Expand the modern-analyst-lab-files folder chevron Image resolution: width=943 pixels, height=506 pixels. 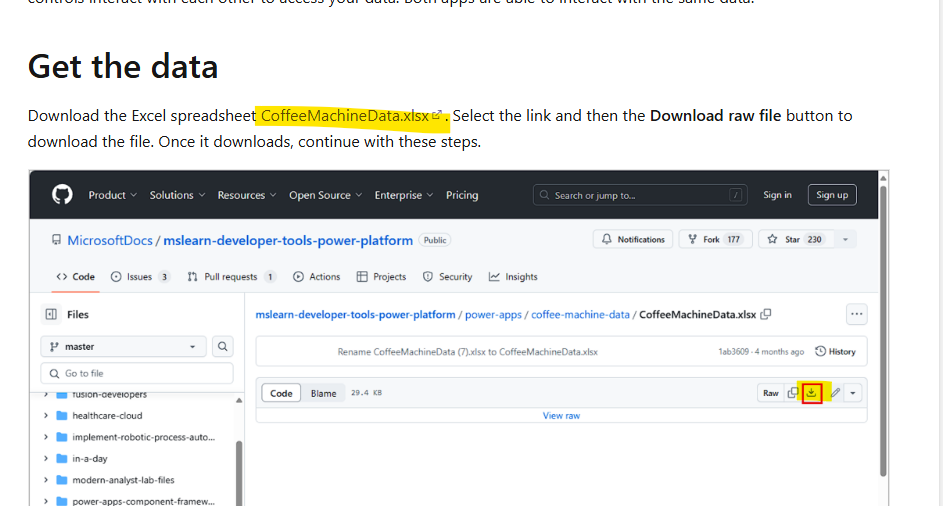tap(46, 480)
